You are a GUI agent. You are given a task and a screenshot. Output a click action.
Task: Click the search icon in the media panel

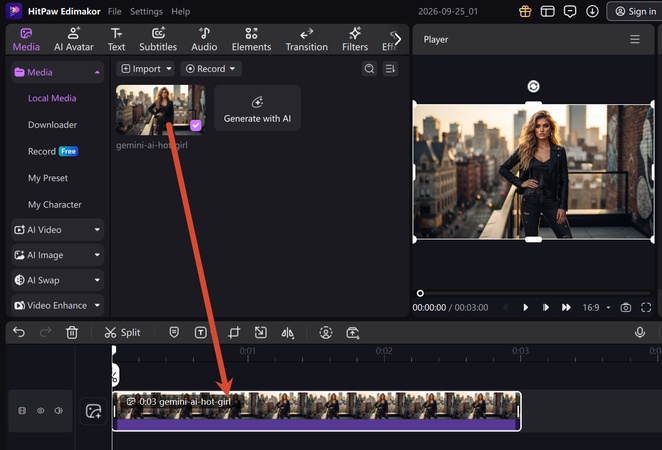[369, 69]
